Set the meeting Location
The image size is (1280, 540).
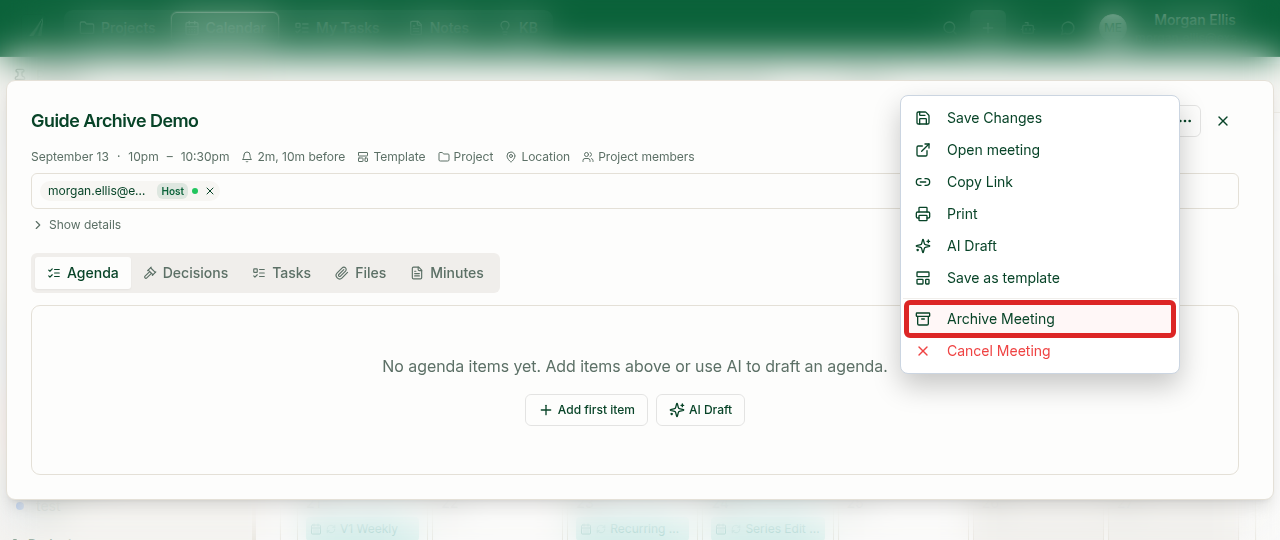[x=537, y=157]
